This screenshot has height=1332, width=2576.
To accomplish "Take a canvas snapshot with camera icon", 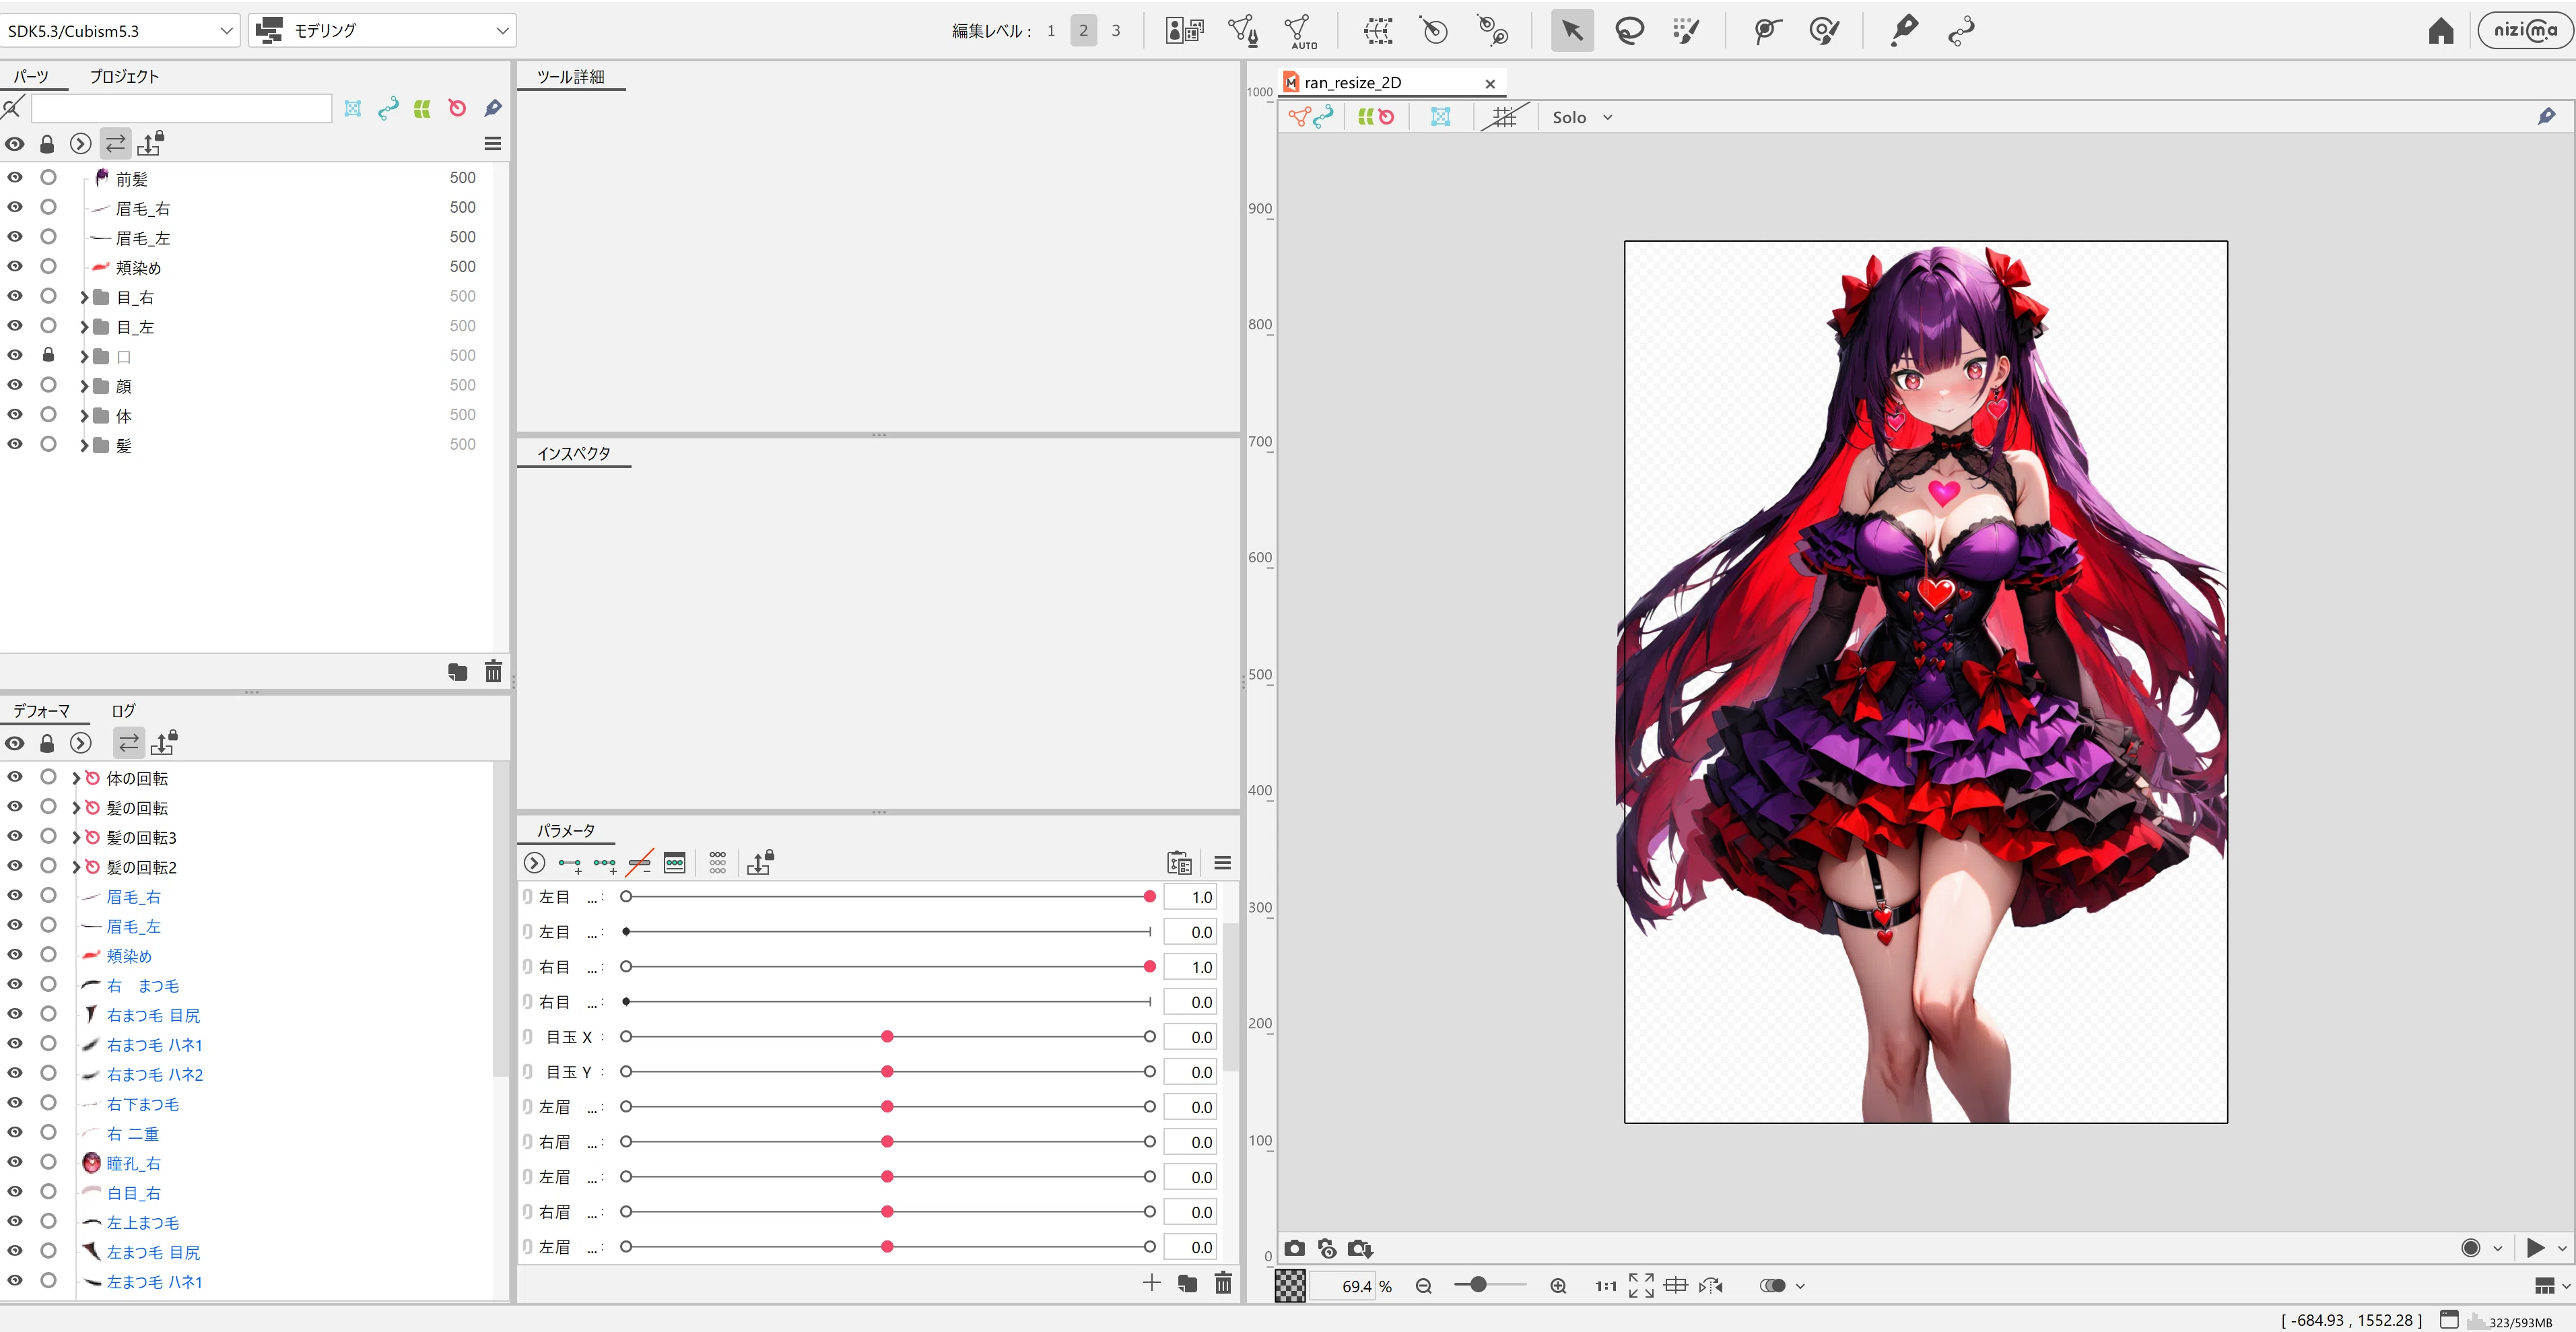I will [x=1295, y=1248].
